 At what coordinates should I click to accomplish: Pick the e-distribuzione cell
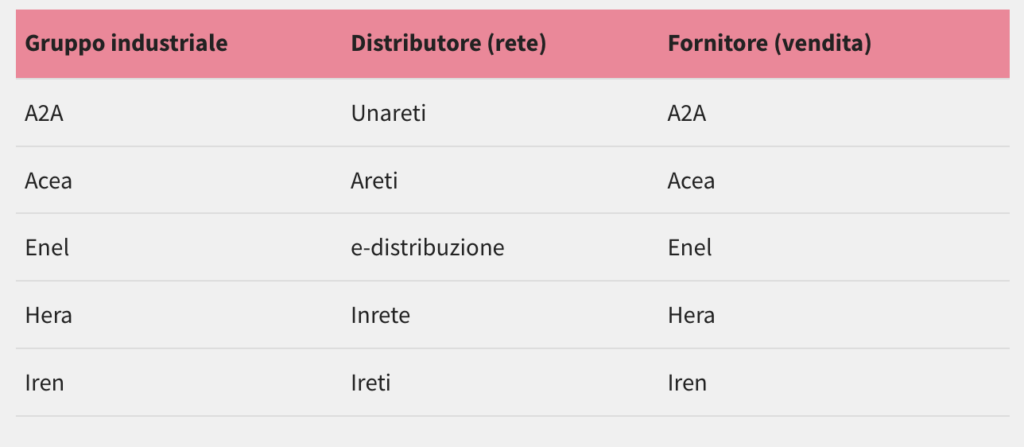pyautogui.click(x=427, y=248)
